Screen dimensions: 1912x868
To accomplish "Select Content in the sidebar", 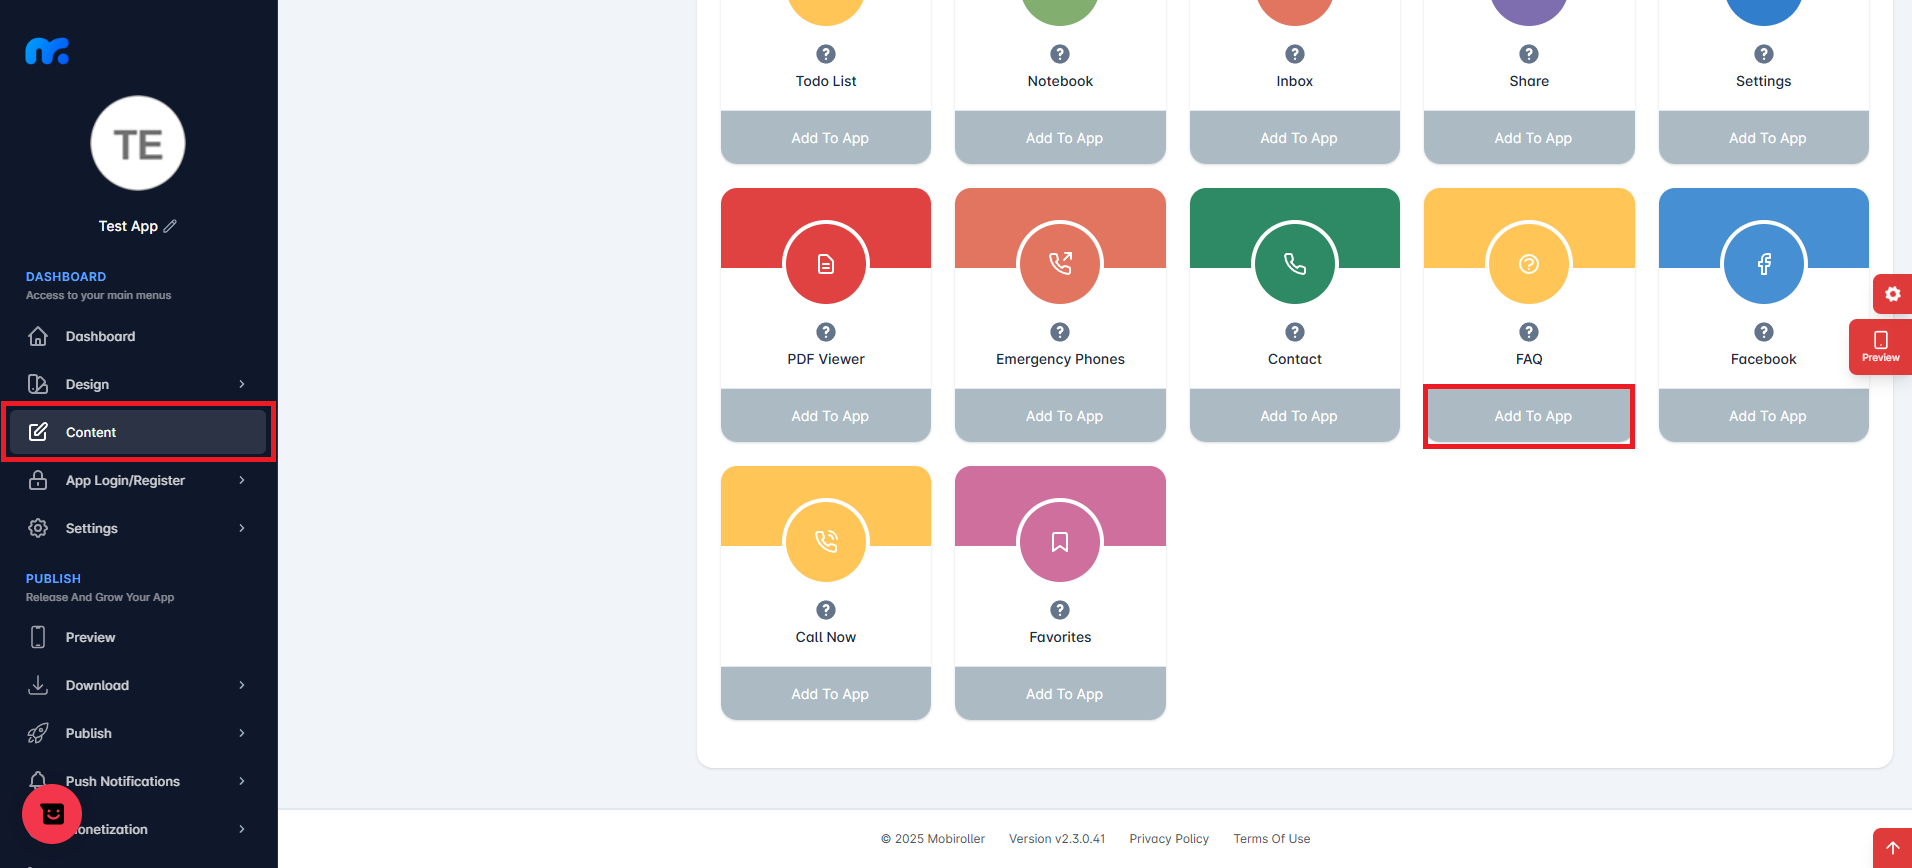I will tap(138, 432).
